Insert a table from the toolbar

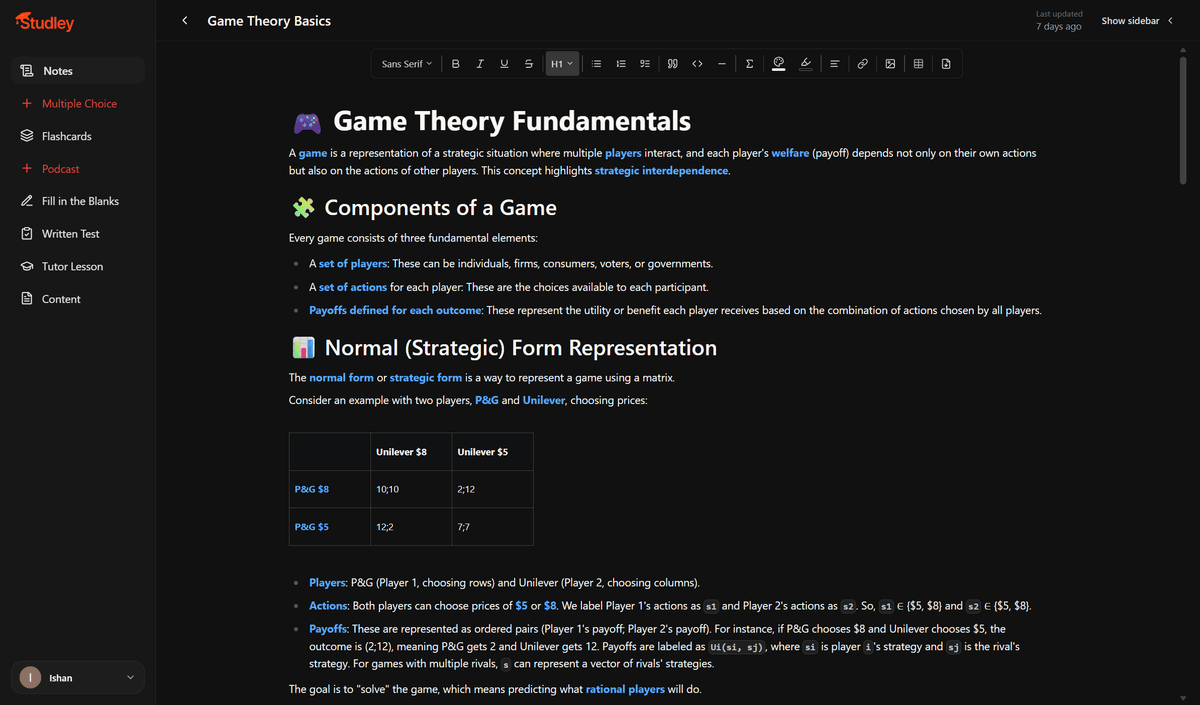(x=918, y=64)
